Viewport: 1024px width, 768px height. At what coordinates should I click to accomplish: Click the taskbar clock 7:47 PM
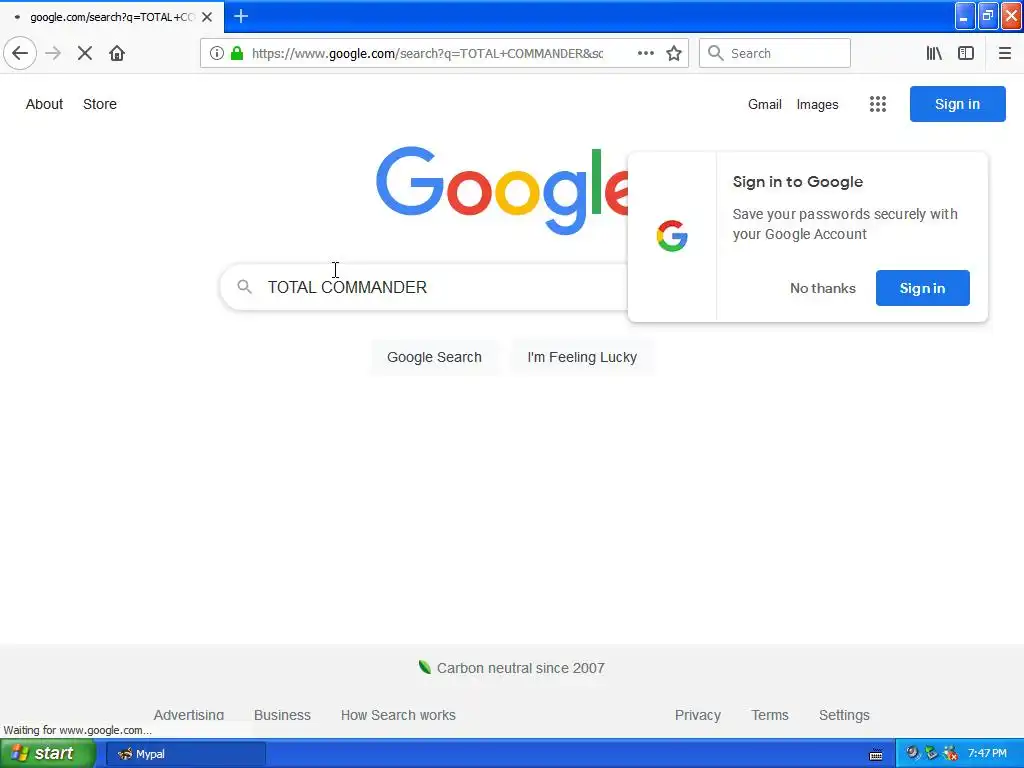[x=987, y=754]
